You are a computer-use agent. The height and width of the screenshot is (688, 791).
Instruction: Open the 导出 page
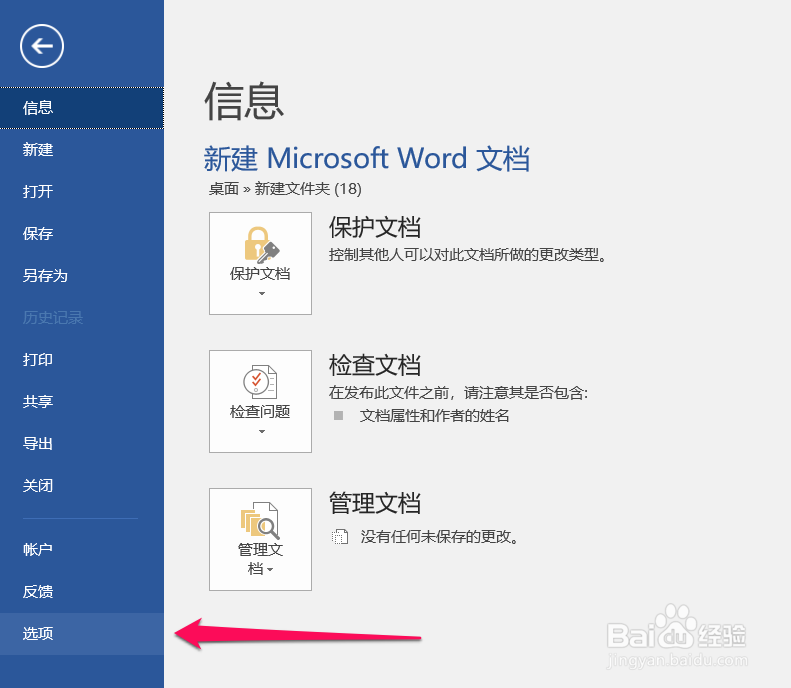pyautogui.click(x=82, y=444)
